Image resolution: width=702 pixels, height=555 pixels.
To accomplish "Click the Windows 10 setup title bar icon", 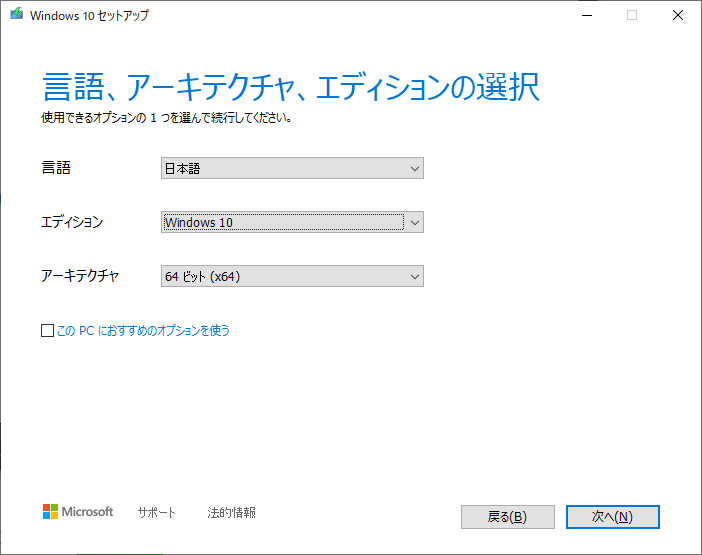I will pyautogui.click(x=17, y=14).
